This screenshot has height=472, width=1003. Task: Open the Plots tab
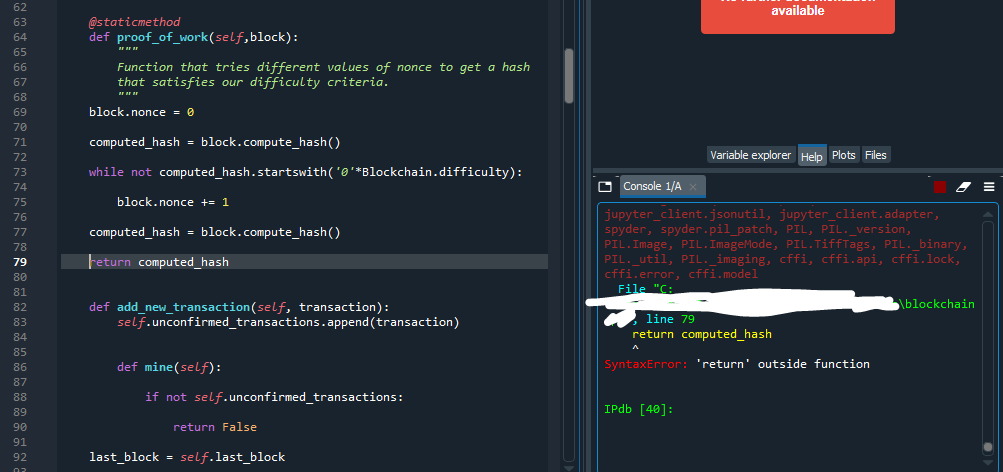click(x=844, y=155)
